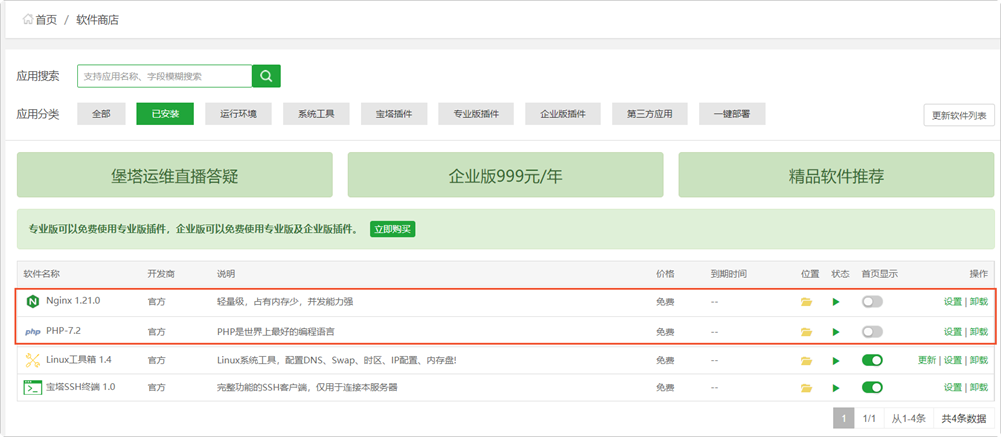Click the 1/1 page count text
Viewport: 1001px width, 437px height.
(x=869, y=418)
